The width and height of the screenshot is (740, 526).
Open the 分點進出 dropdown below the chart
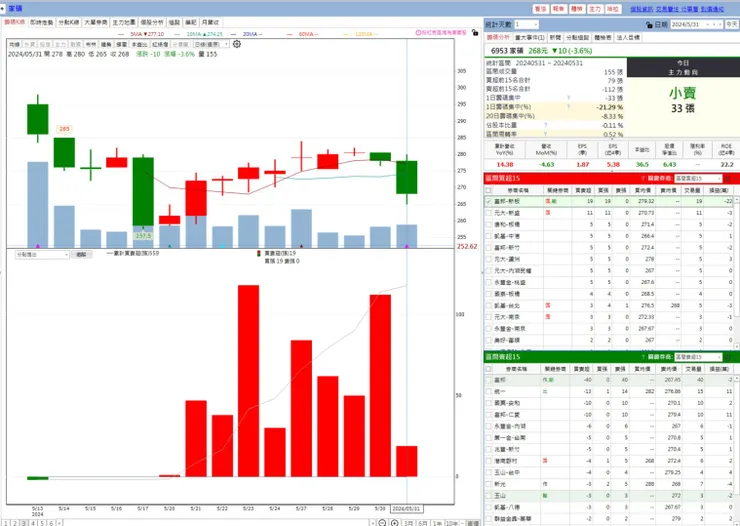(x=42, y=254)
